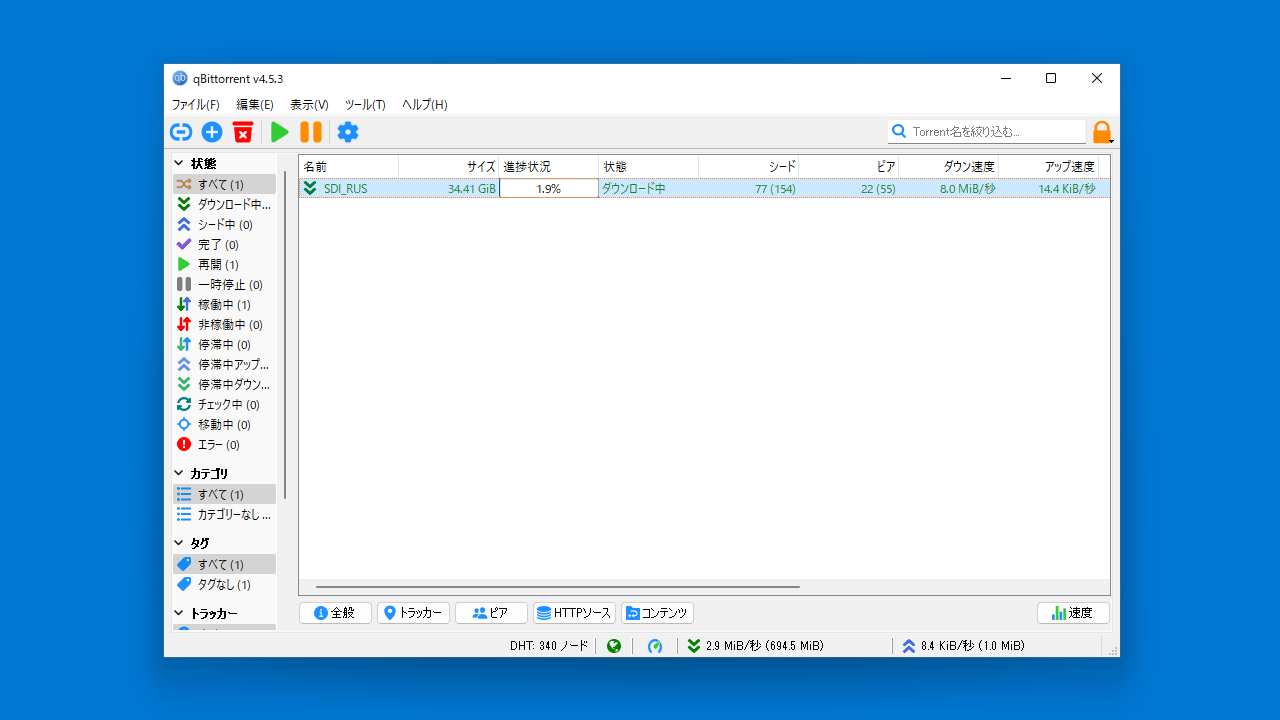Open the 表示(V) menu
Image resolution: width=1280 pixels, height=720 pixels.
click(309, 104)
